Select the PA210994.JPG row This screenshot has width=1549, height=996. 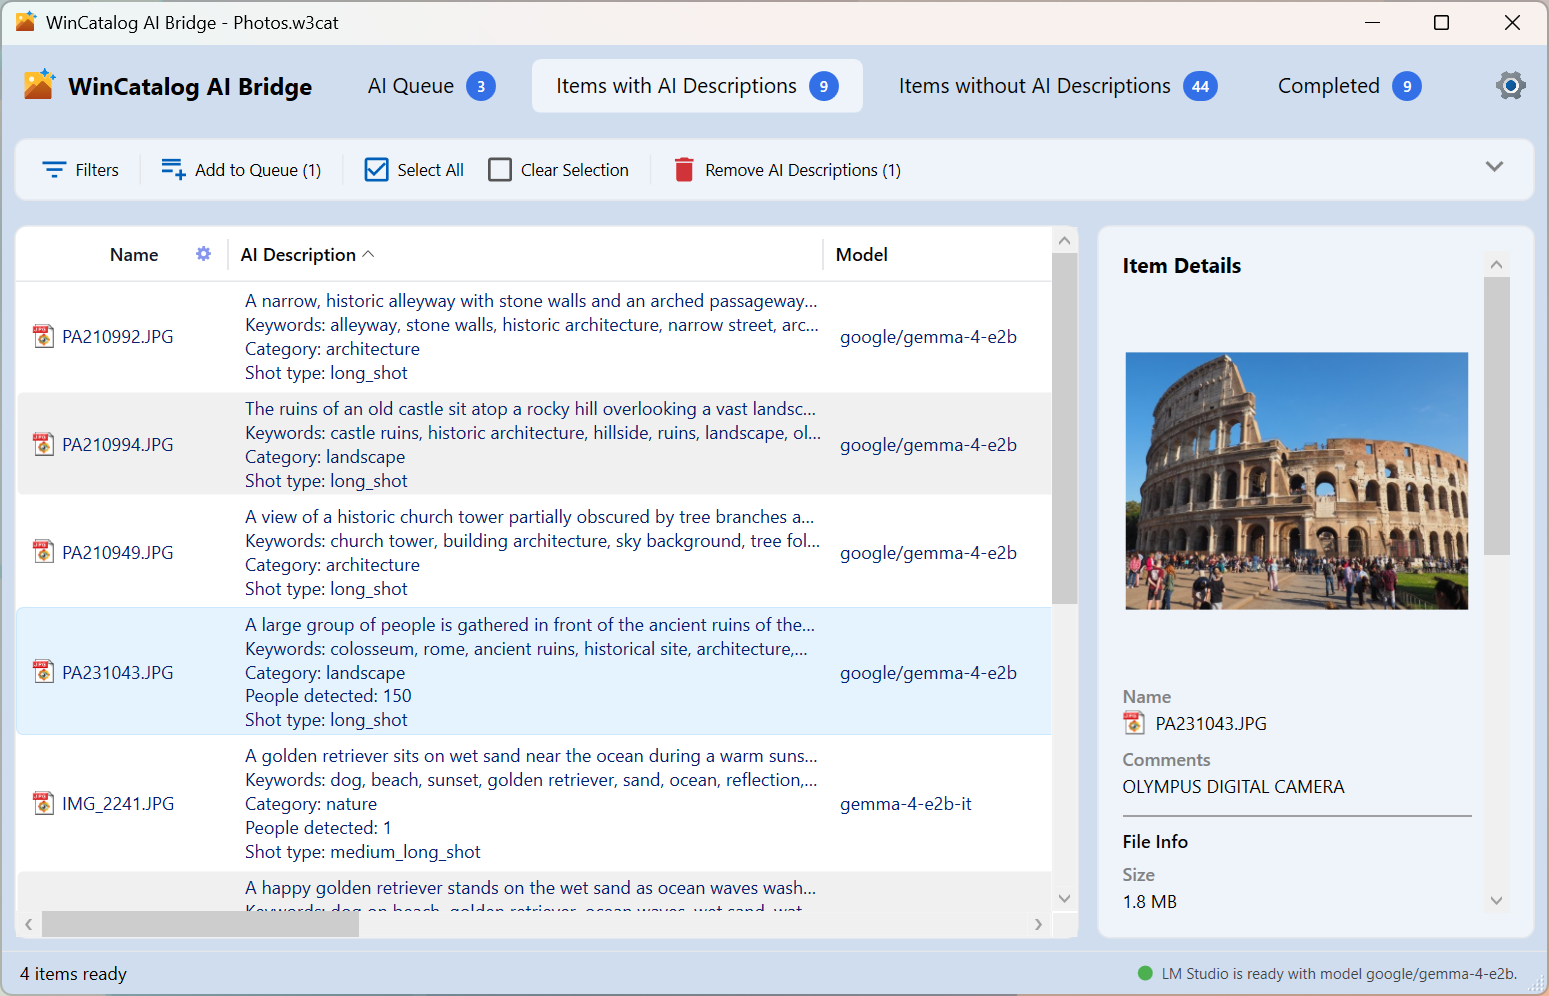[118, 445]
